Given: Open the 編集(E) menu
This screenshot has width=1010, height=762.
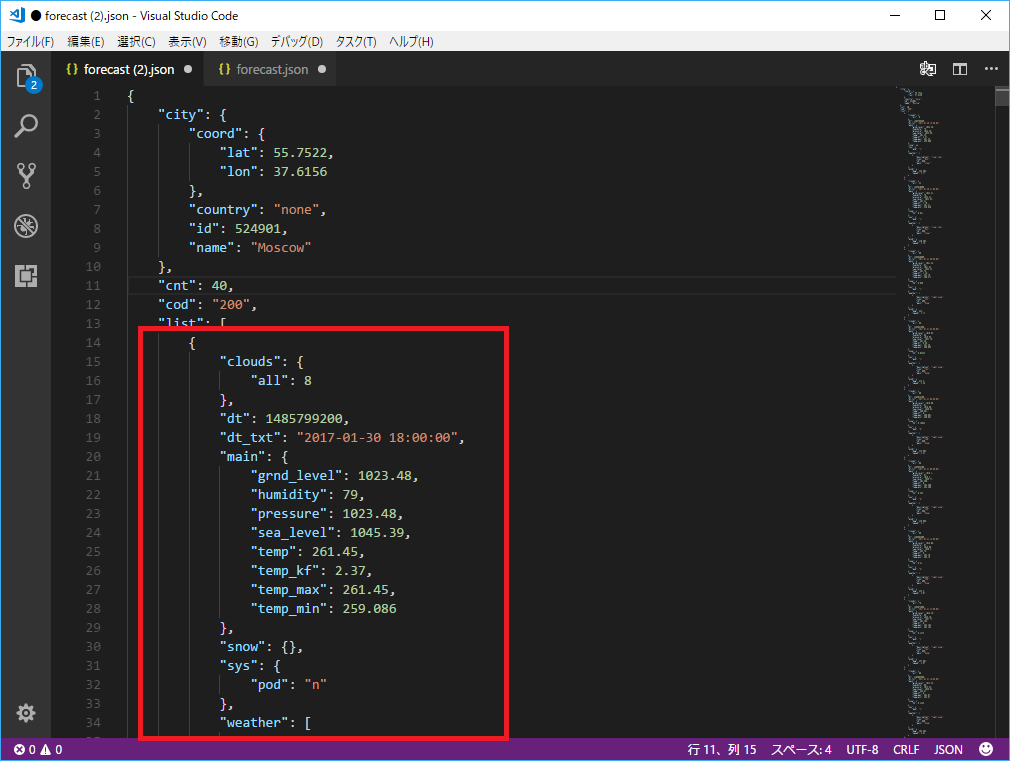Looking at the screenshot, I should tap(86, 42).
